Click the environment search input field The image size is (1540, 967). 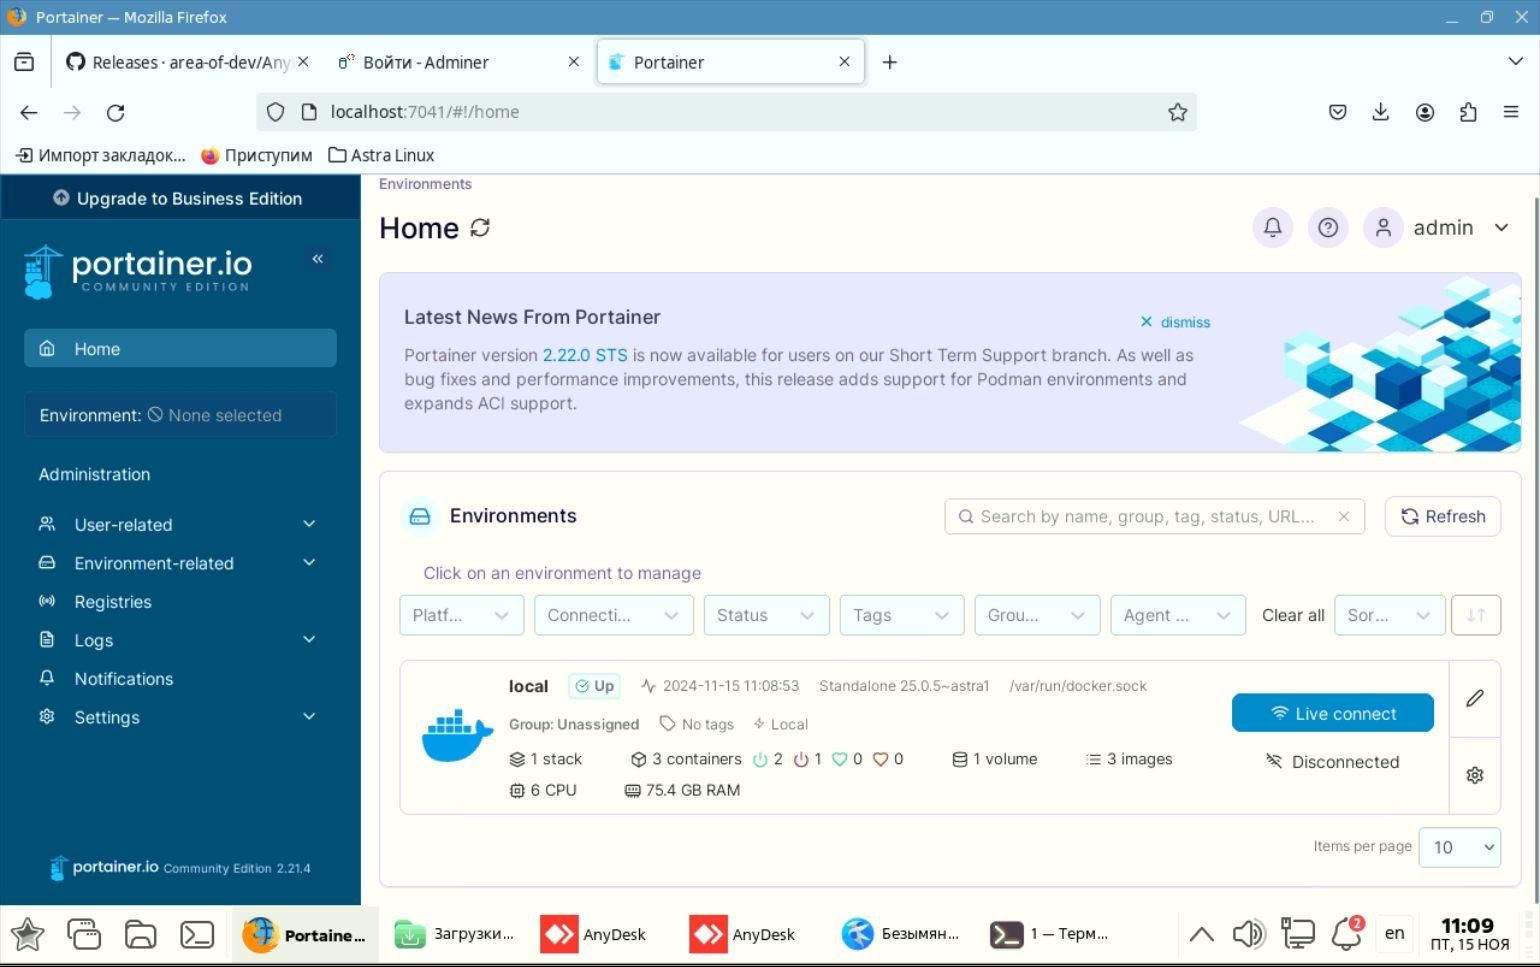point(1150,516)
